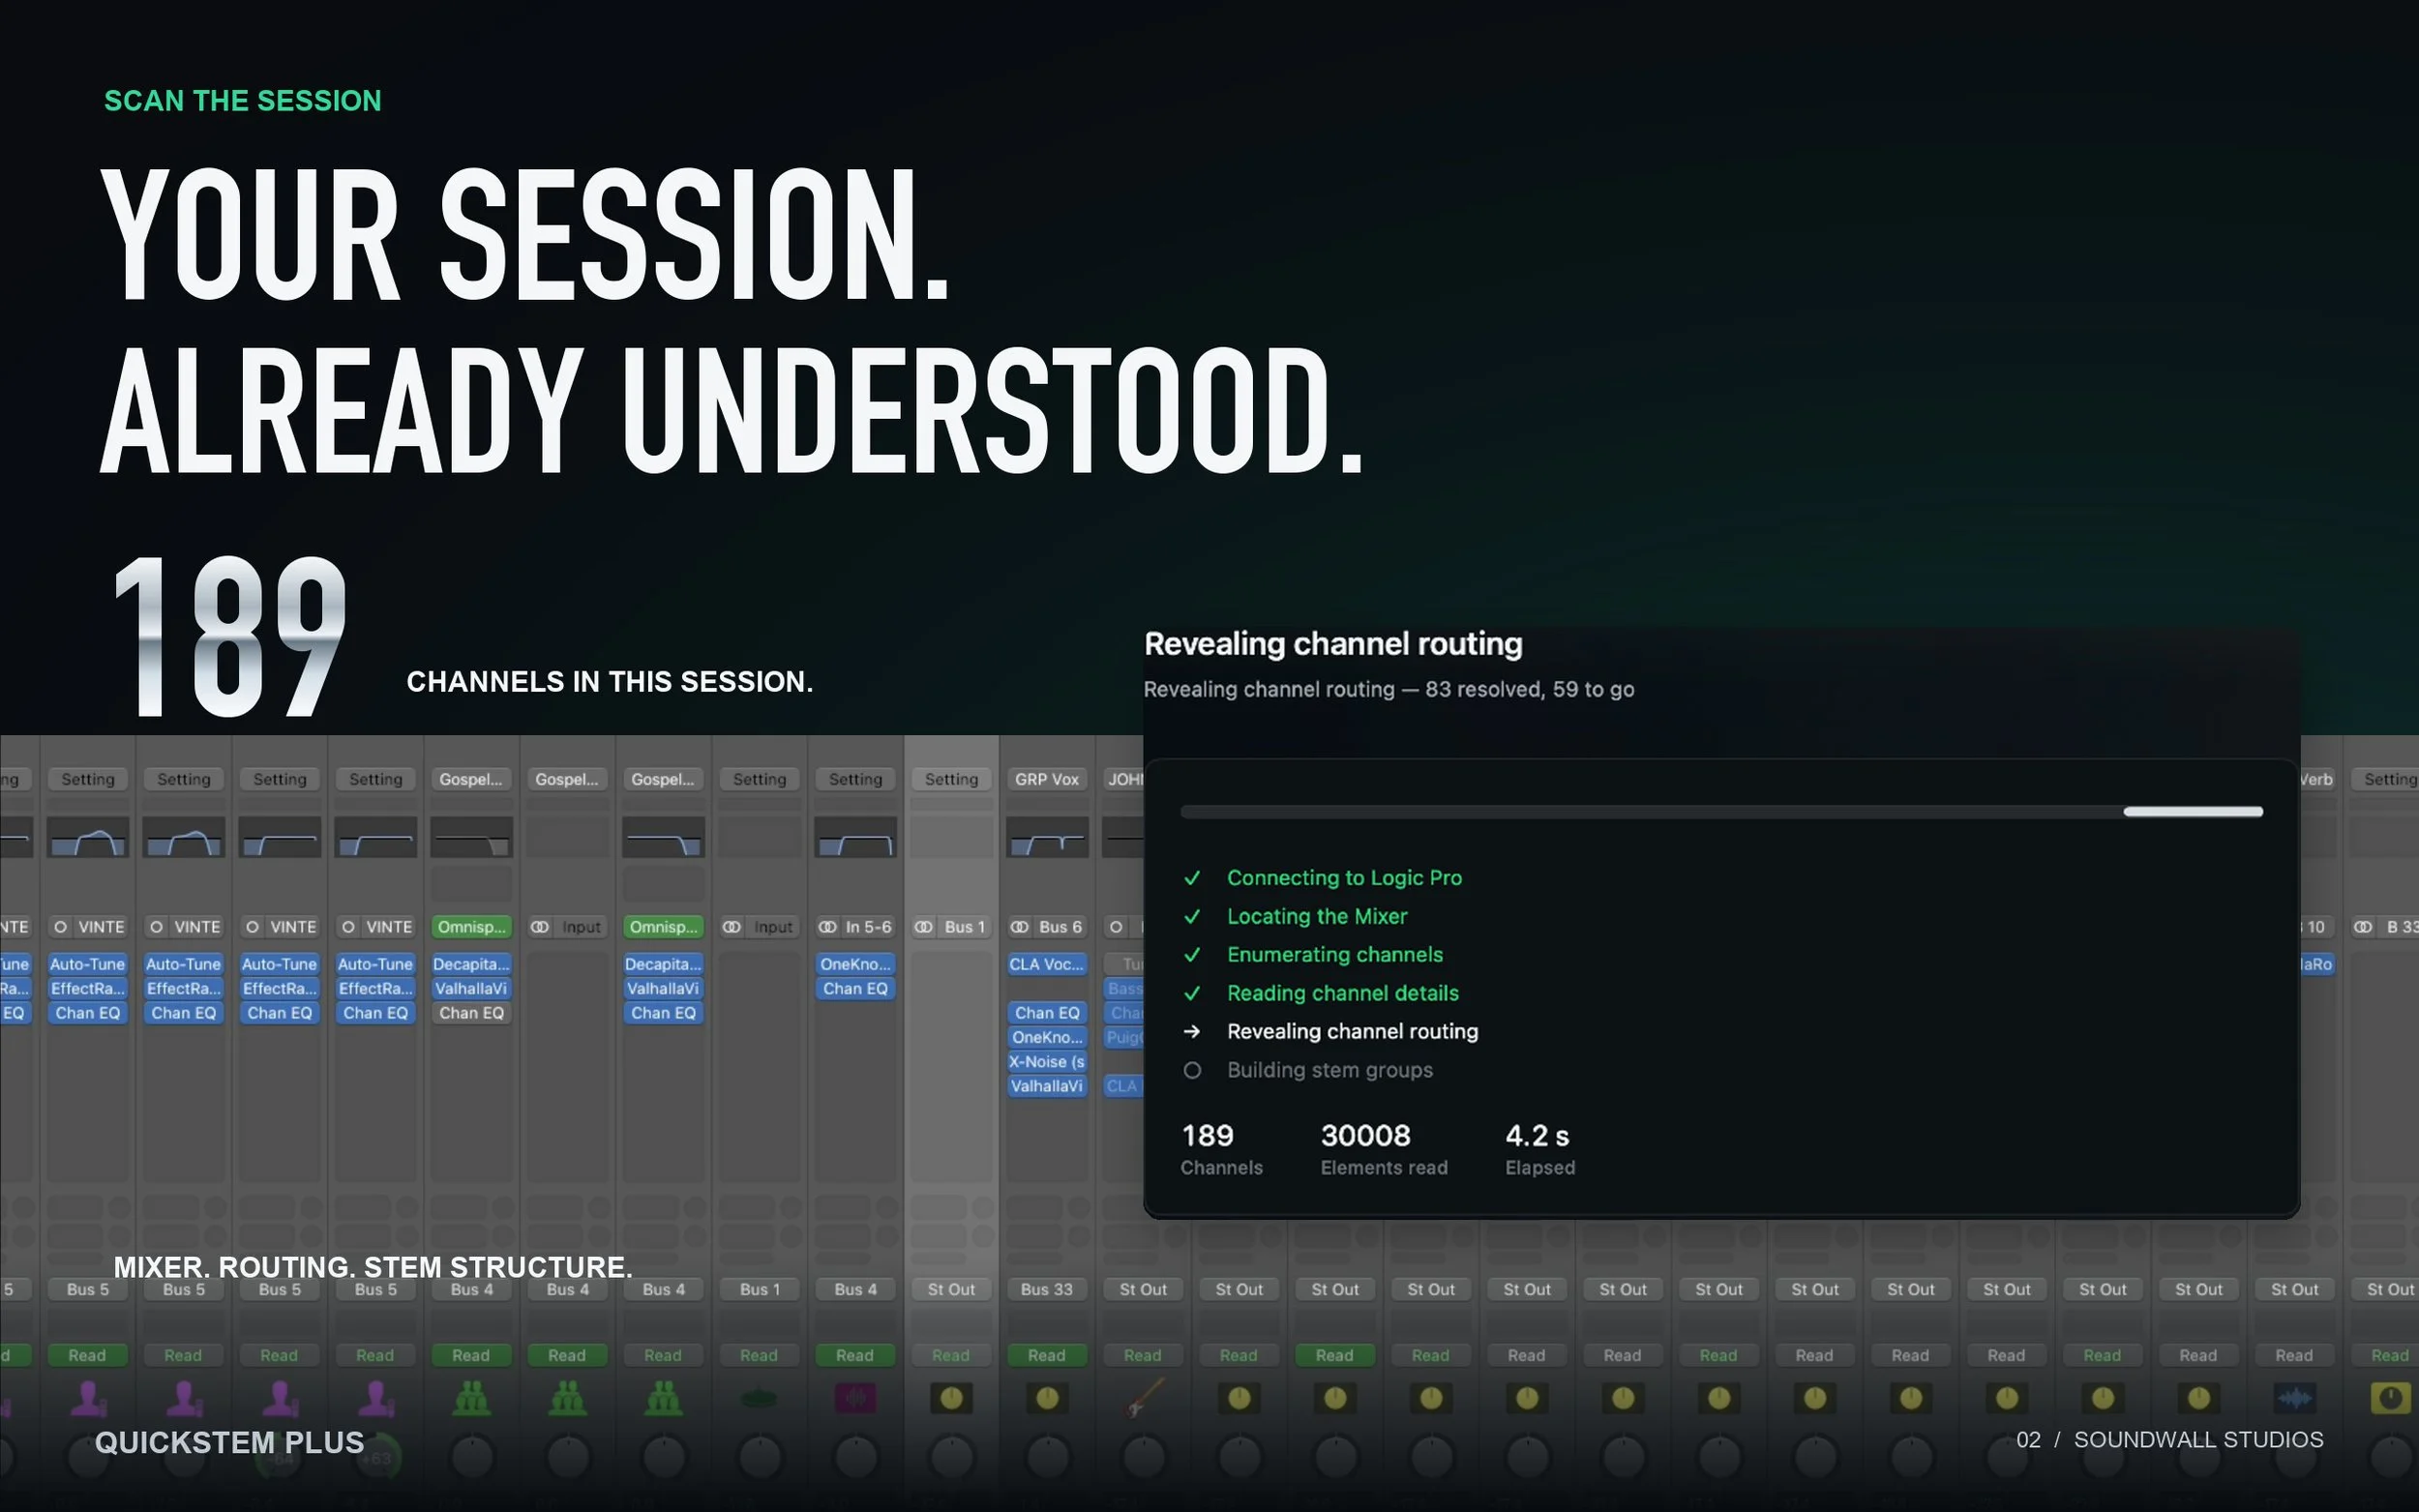The height and width of the screenshot is (1512, 2419).
Task: Click the checkmark beside Enumerating channels
Action: coord(1192,955)
